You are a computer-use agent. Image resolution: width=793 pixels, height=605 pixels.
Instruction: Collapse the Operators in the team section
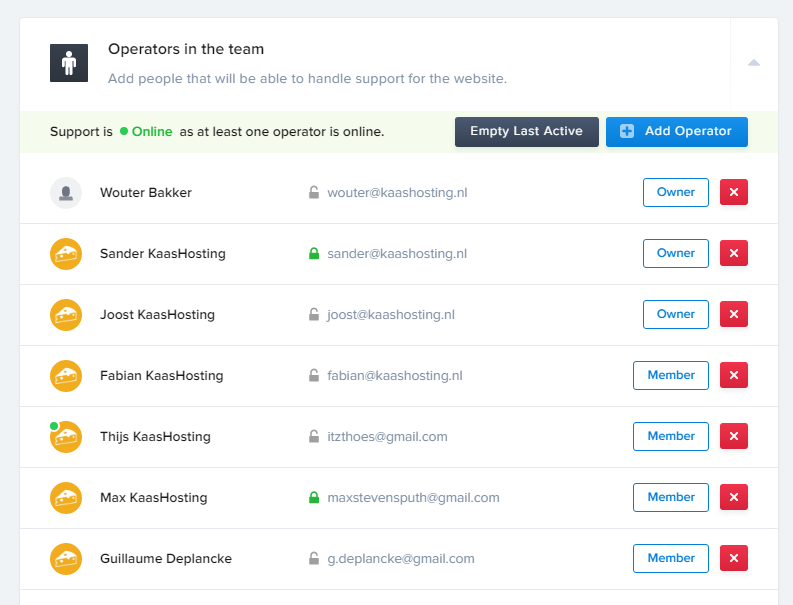pos(754,63)
